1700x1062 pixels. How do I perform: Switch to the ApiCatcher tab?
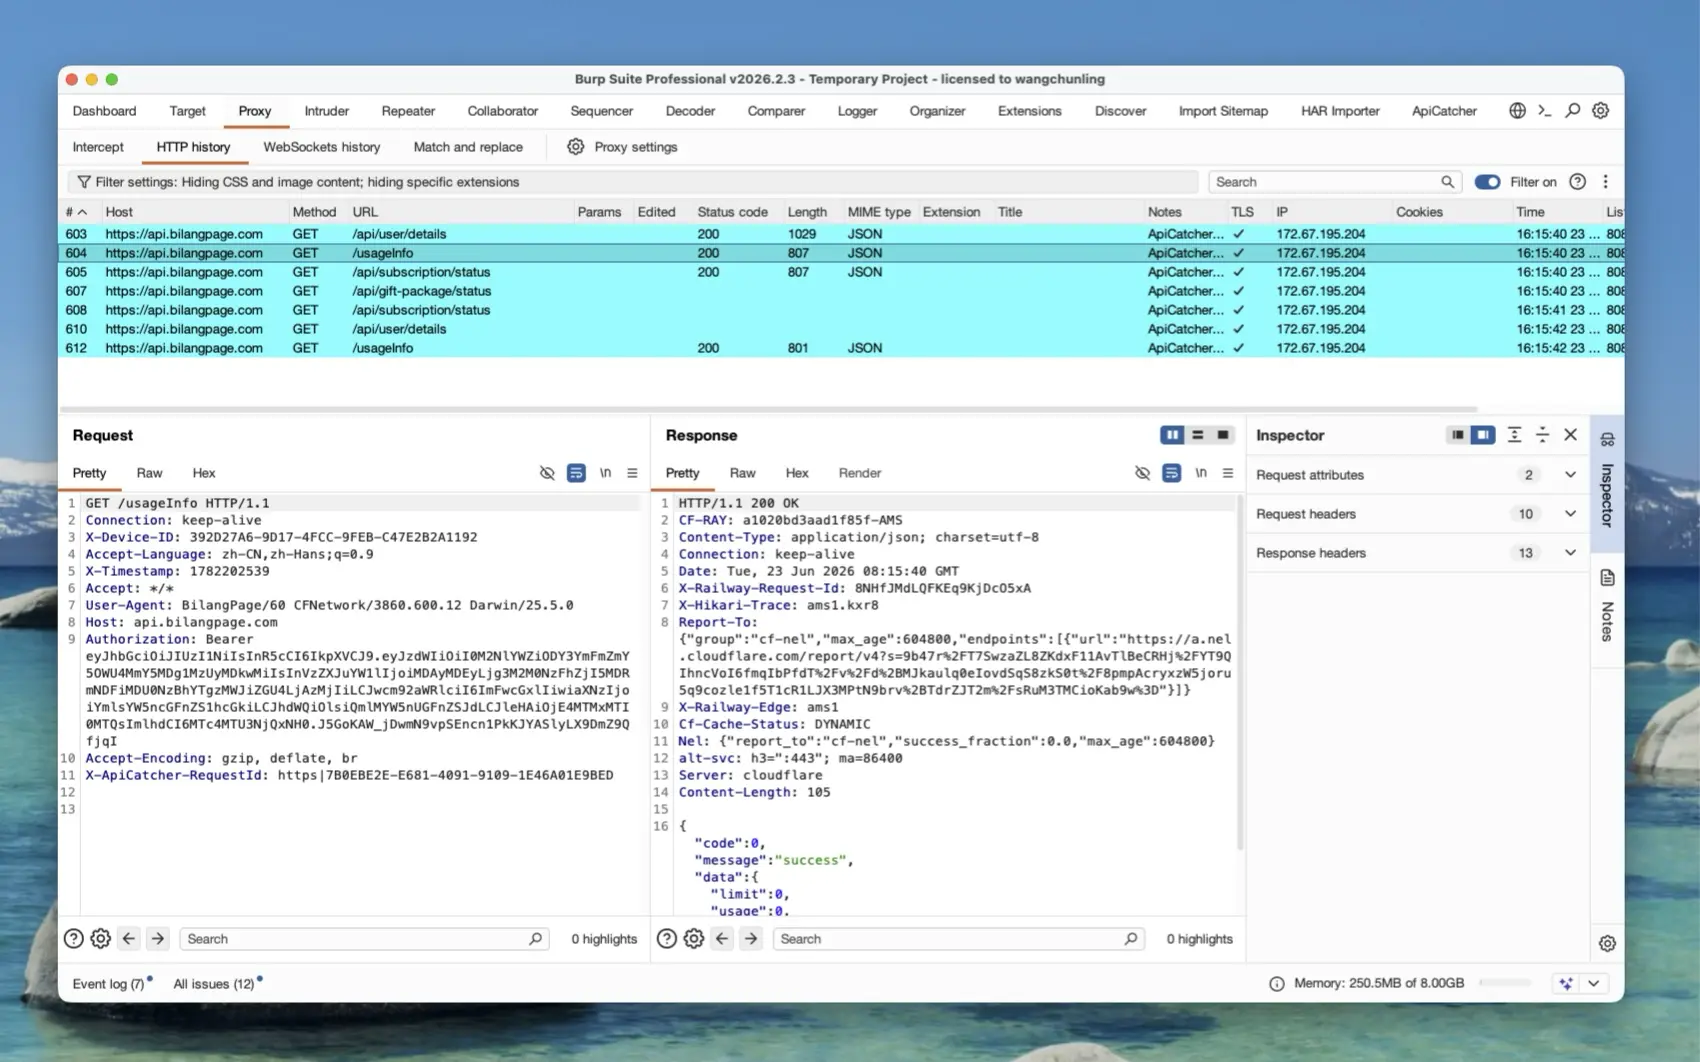(1444, 111)
